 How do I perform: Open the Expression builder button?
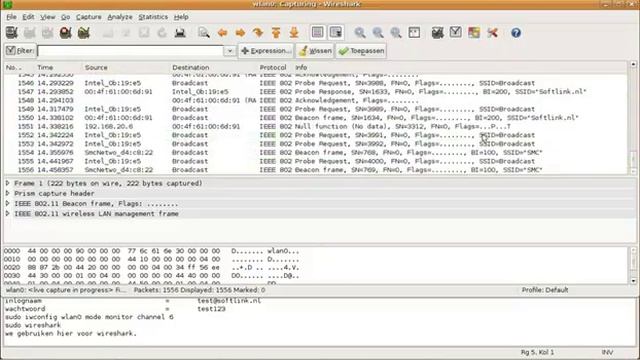click(266, 51)
